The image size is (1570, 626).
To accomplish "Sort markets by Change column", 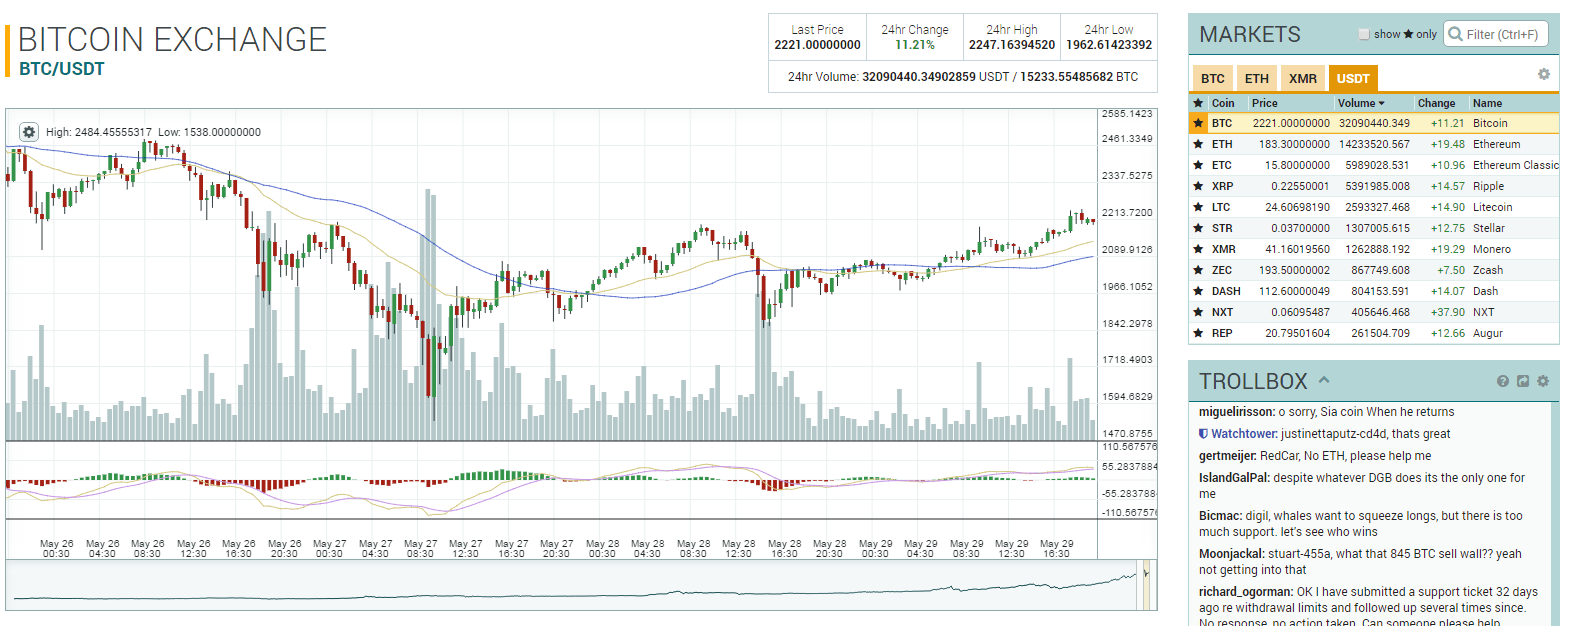I will click(x=1436, y=103).
